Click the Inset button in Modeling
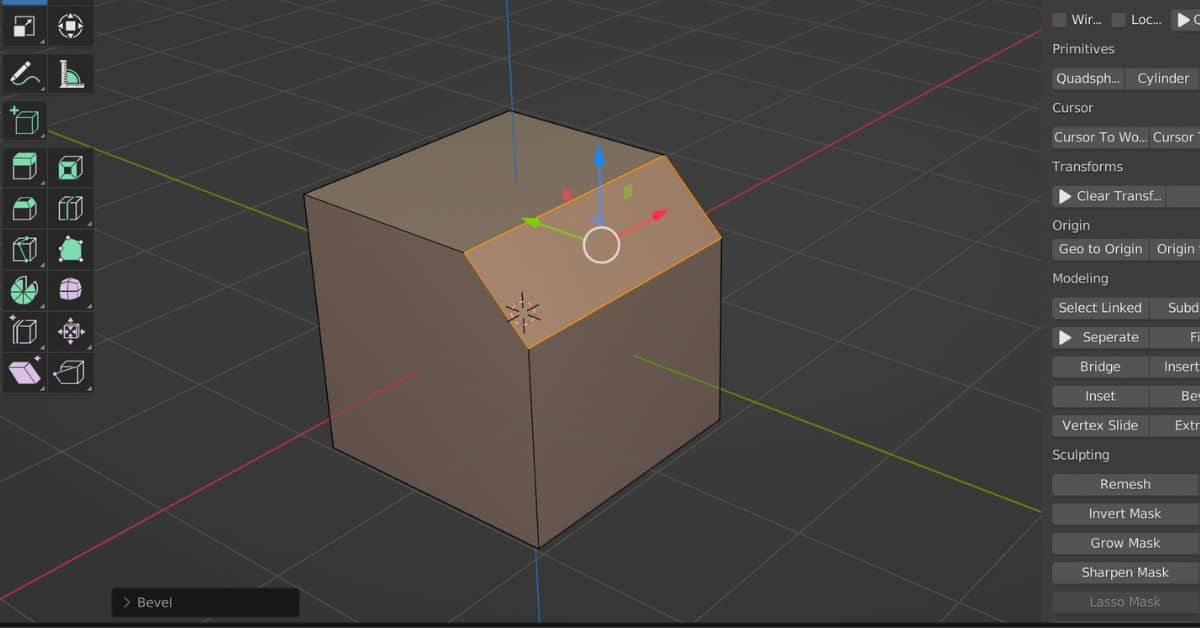The image size is (1200, 628). [x=1100, y=396]
